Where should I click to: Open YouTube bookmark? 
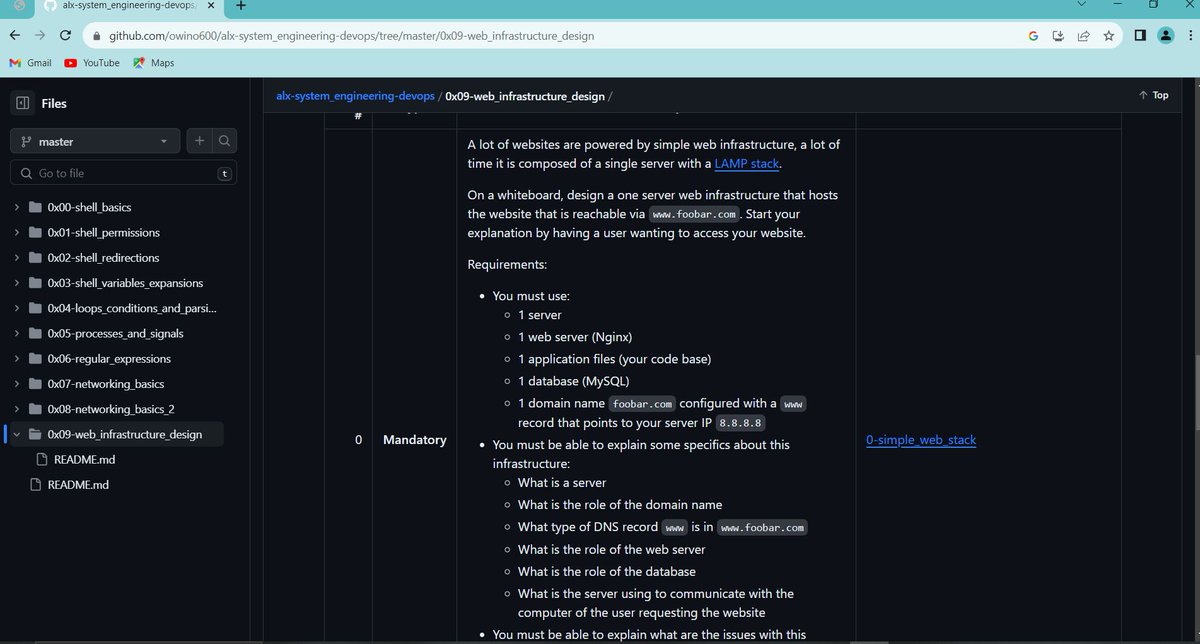pos(91,62)
